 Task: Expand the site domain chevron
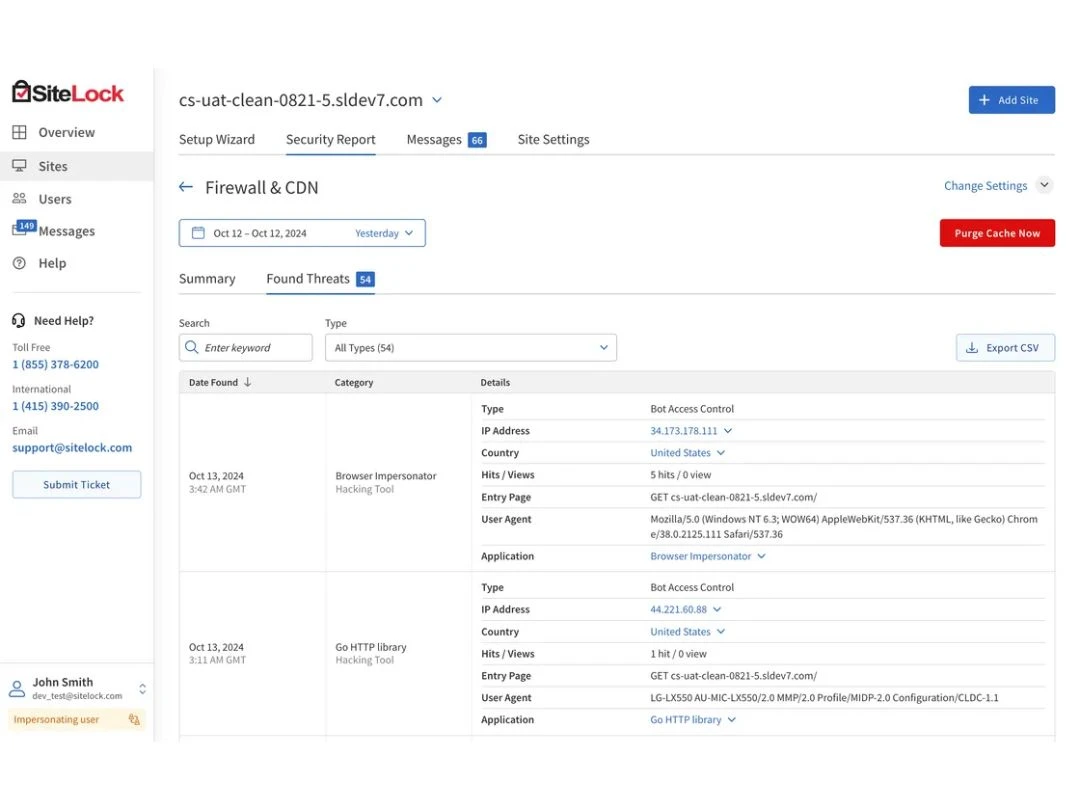pyautogui.click(x=437, y=100)
